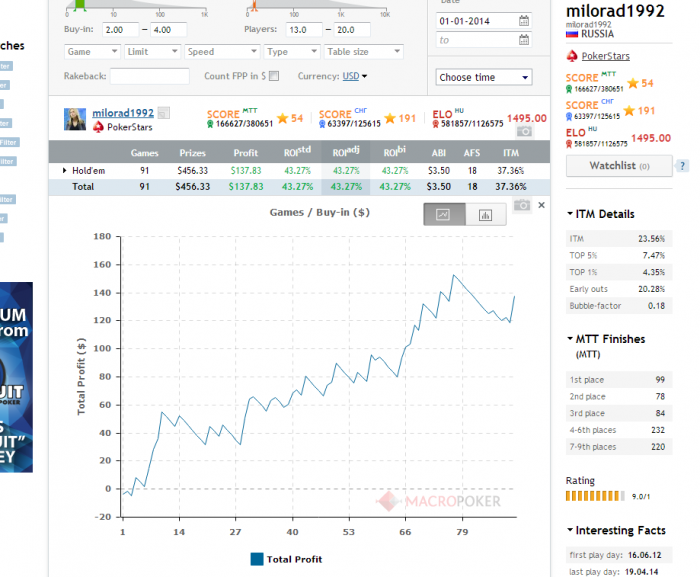Click the Total row profit value $137.83
Screen dimensions: 700x577
coord(246,187)
